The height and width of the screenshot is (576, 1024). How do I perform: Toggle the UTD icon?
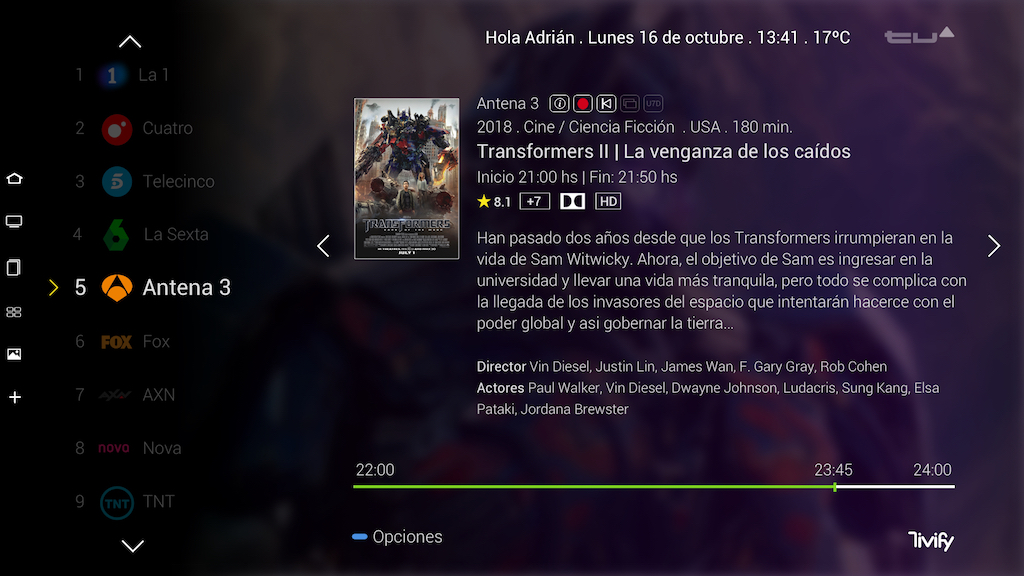pos(653,103)
